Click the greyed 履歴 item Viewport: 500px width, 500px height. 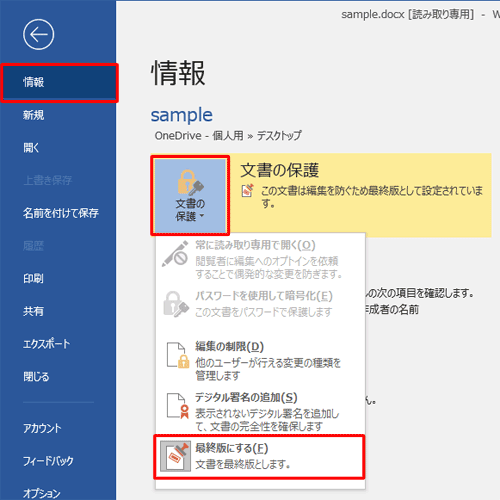[x=33, y=246]
